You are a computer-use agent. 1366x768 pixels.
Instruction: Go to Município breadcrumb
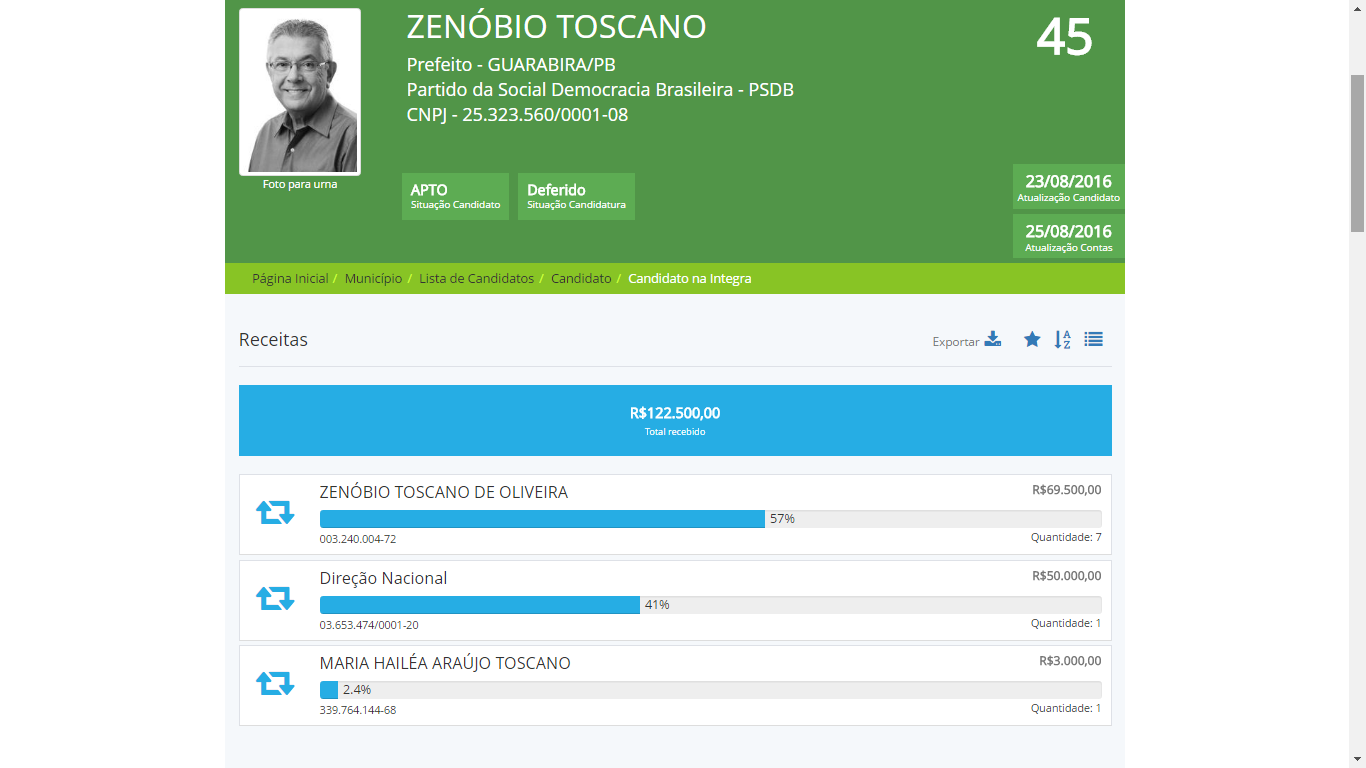tap(373, 278)
